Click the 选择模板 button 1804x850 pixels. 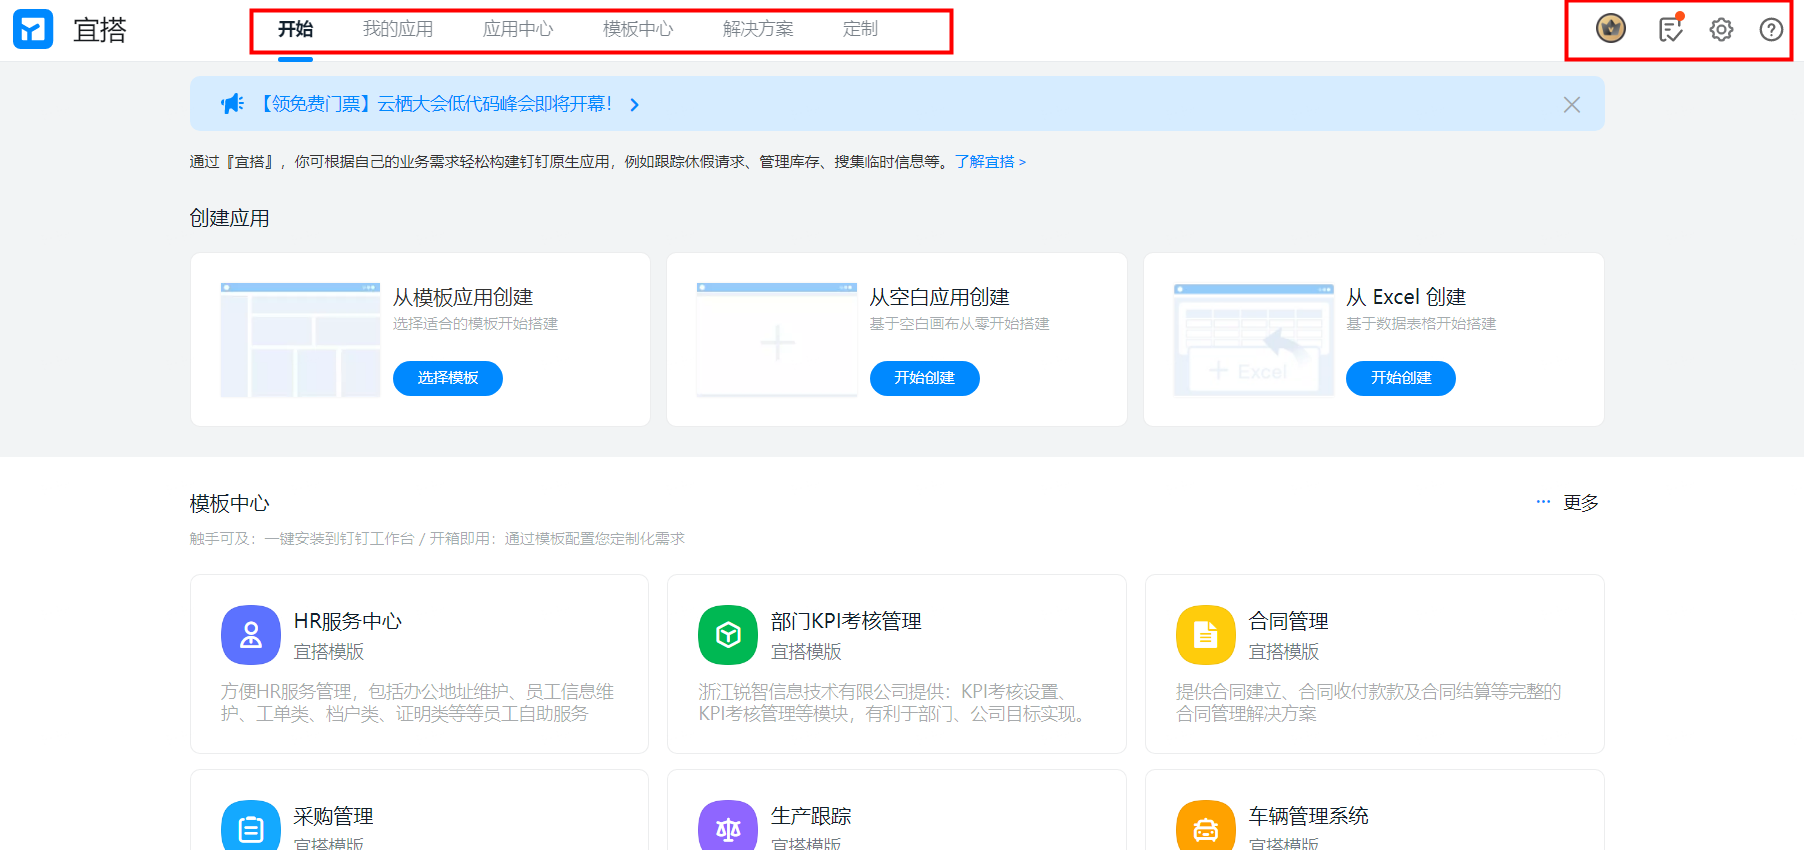pyautogui.click(x=448, y=378)
